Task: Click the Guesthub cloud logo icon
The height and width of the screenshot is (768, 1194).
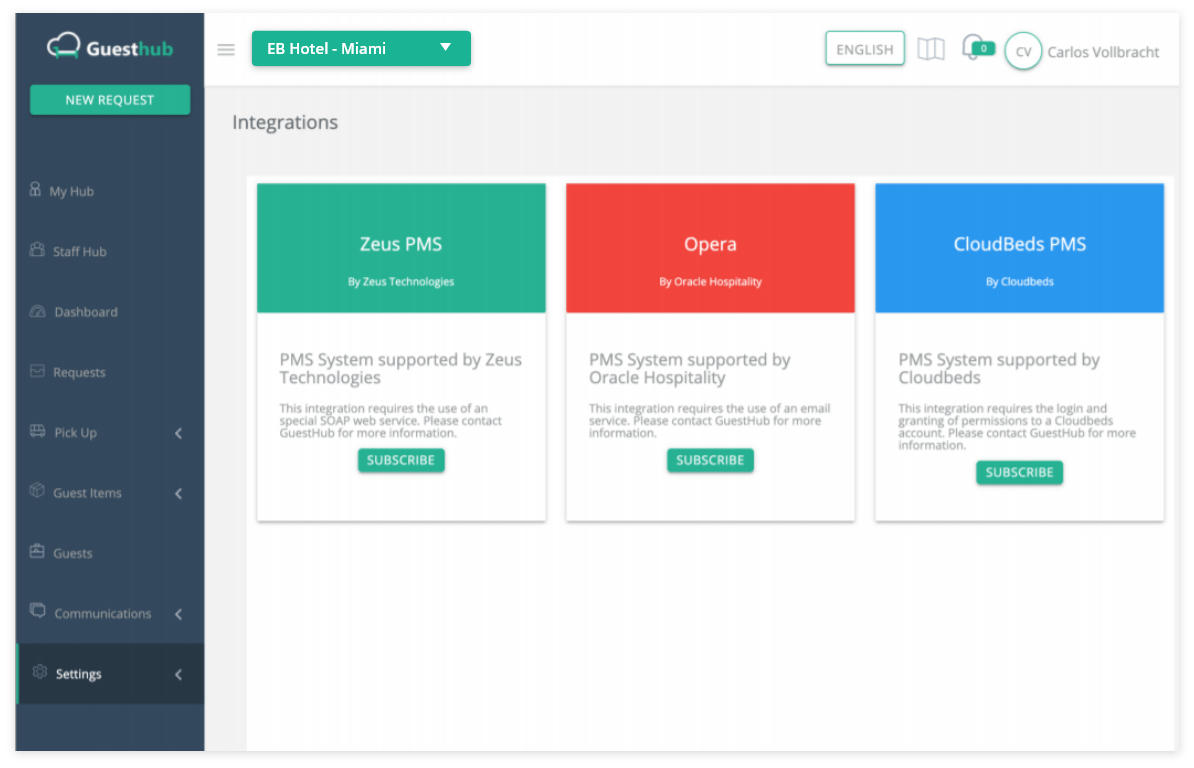Action: [x=62, y=46]
